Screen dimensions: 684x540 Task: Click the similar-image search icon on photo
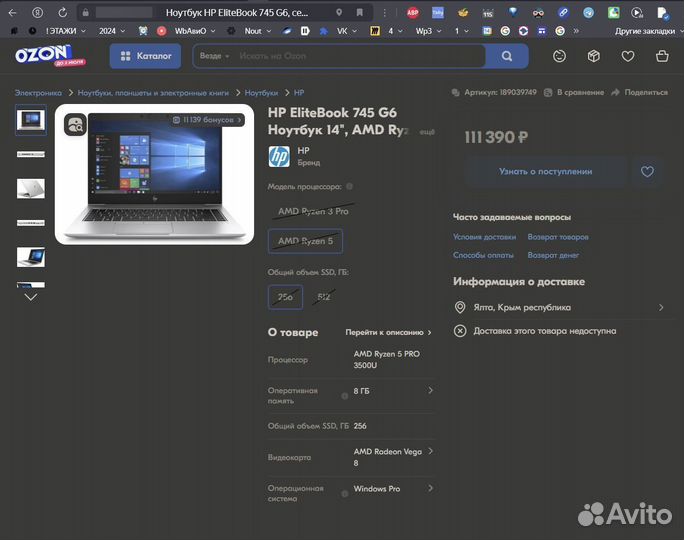pyautogui.click(x=75, y=125)
